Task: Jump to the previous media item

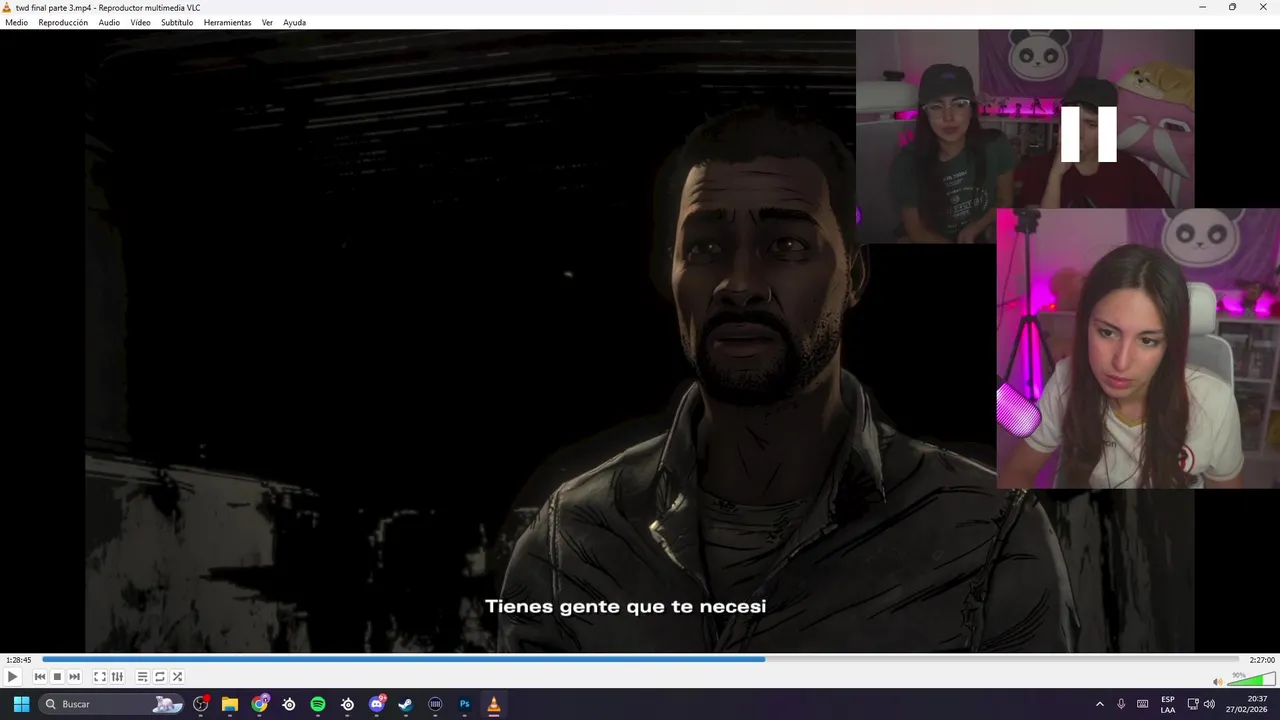Action: click(40, 677)
